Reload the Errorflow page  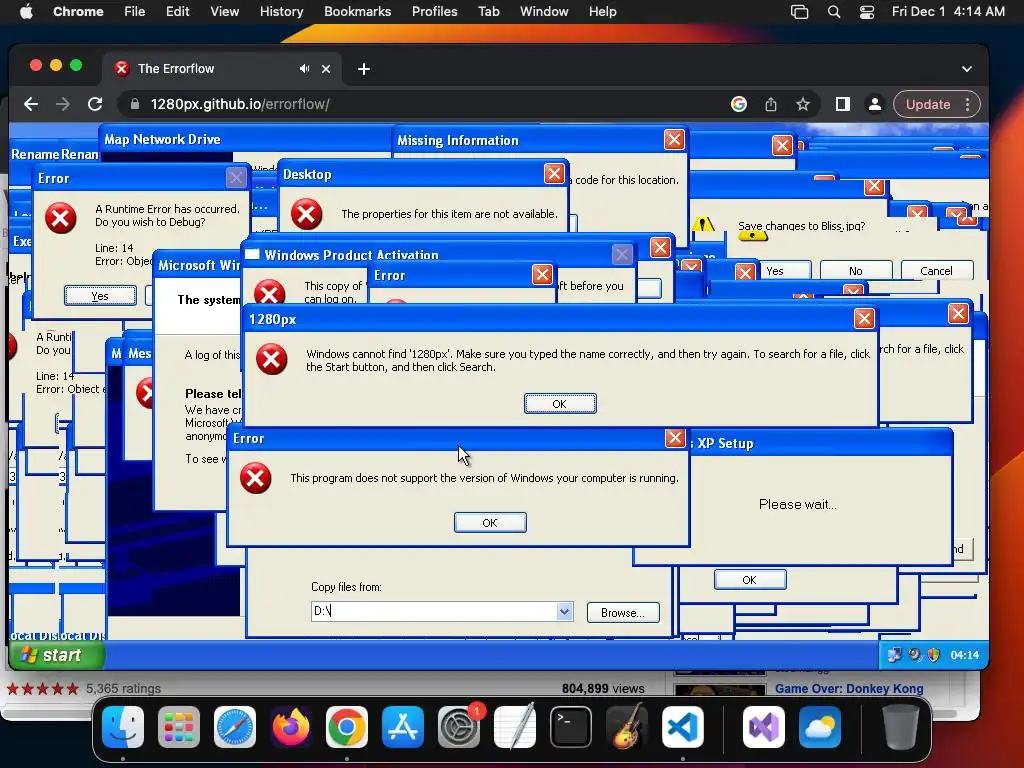coord(95,104)
